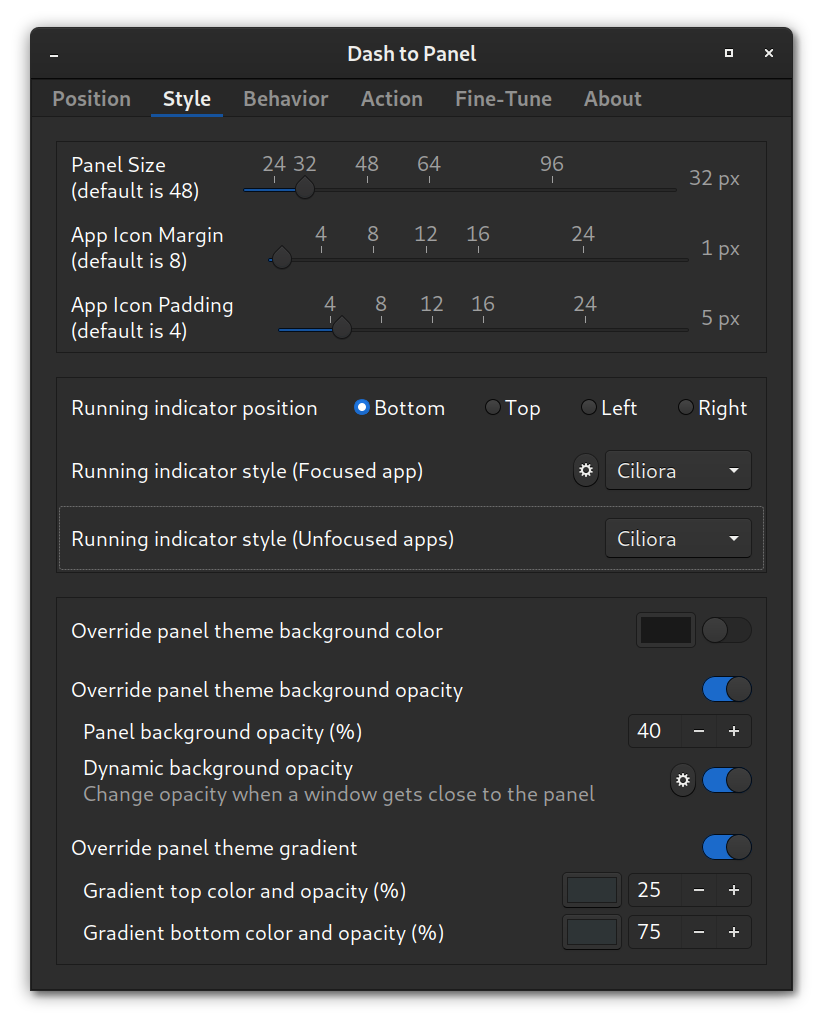827x1028 pixels.
Task: Go to the About tab
Action: coord(612,98)
